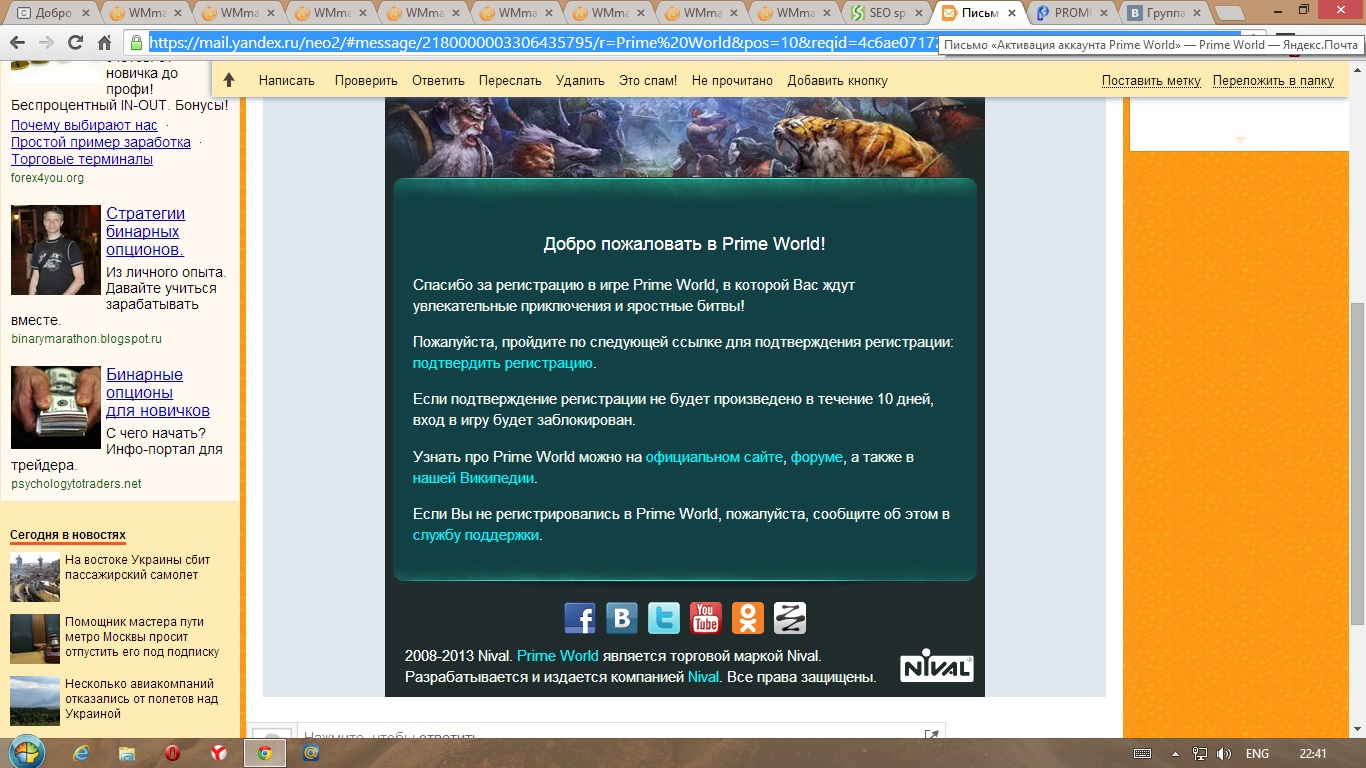Click the browser forward arrow

click(x=46, y=43)
